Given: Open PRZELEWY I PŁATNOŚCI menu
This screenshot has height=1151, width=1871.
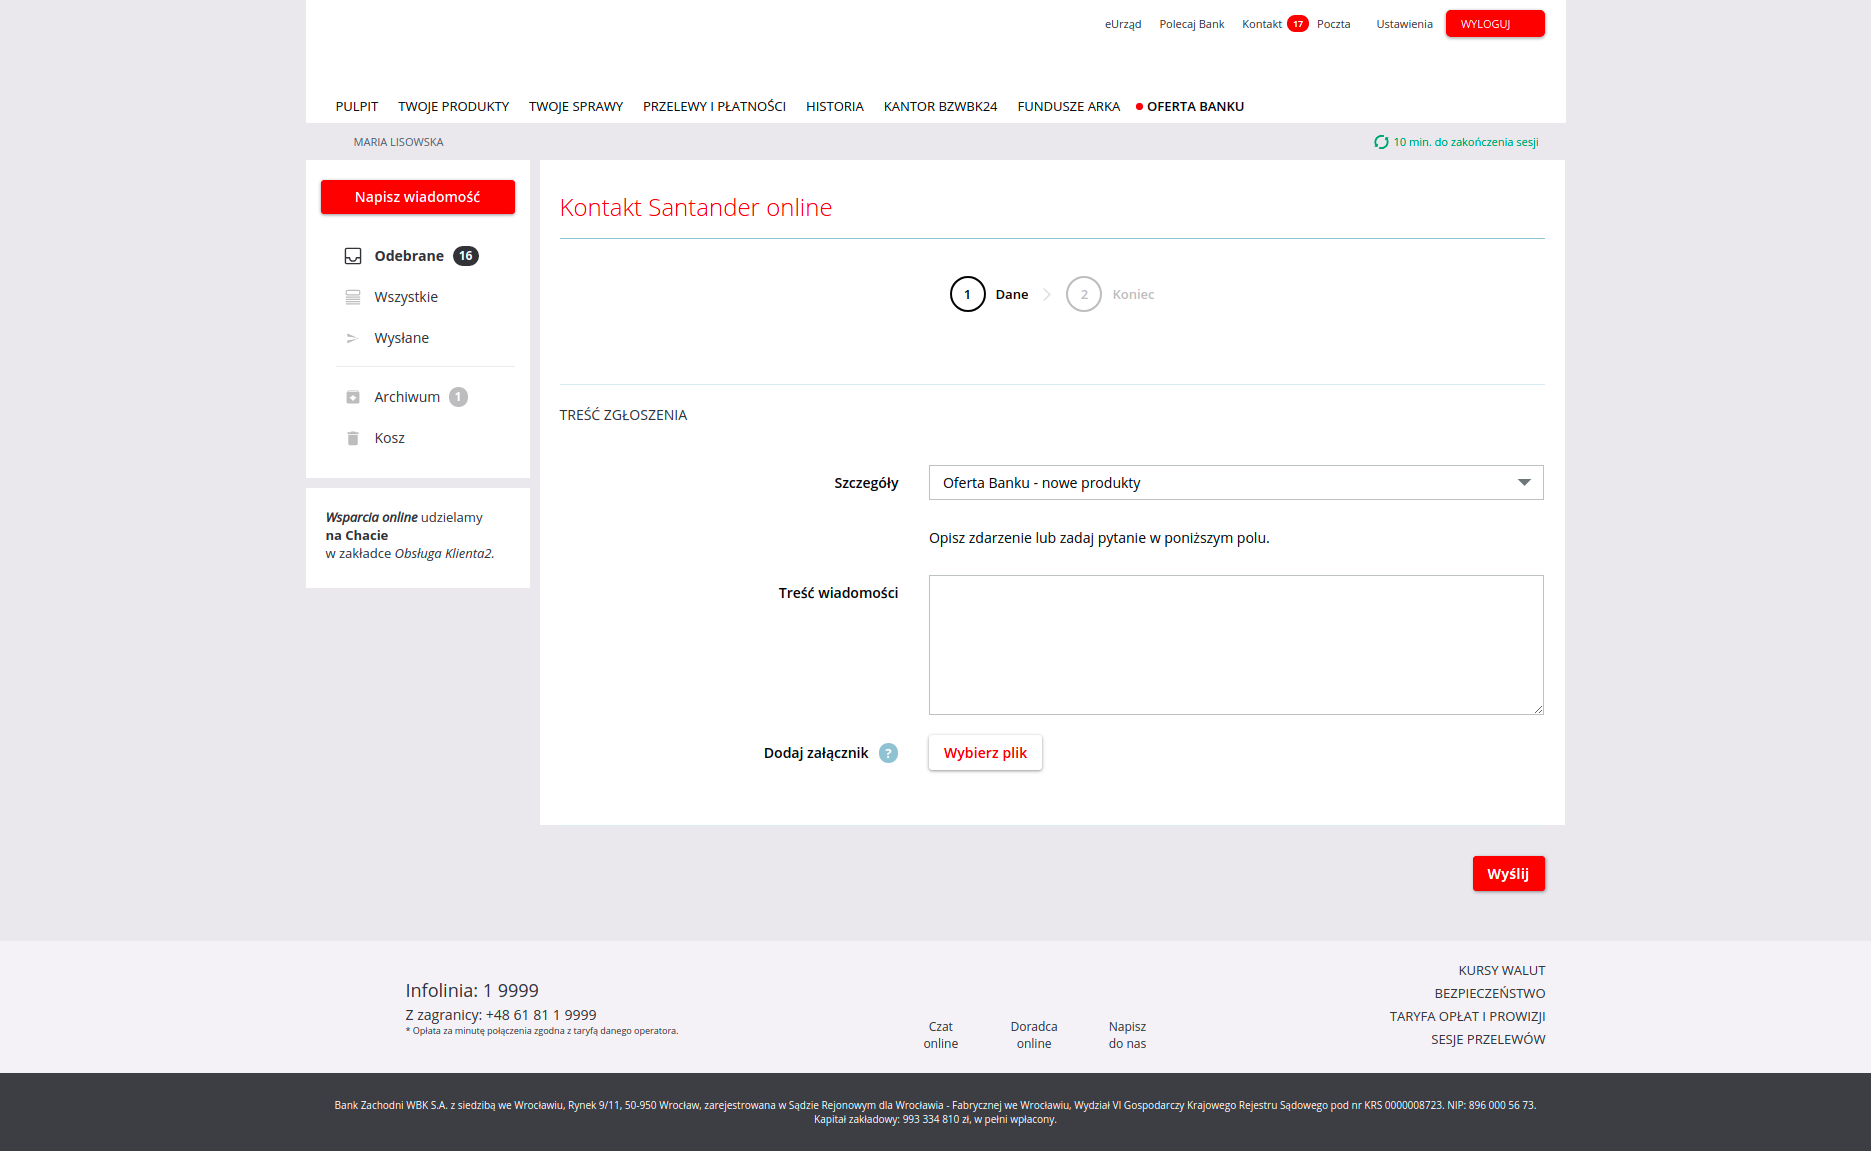Looking at the screenshot, I should [x=714, y=106].
